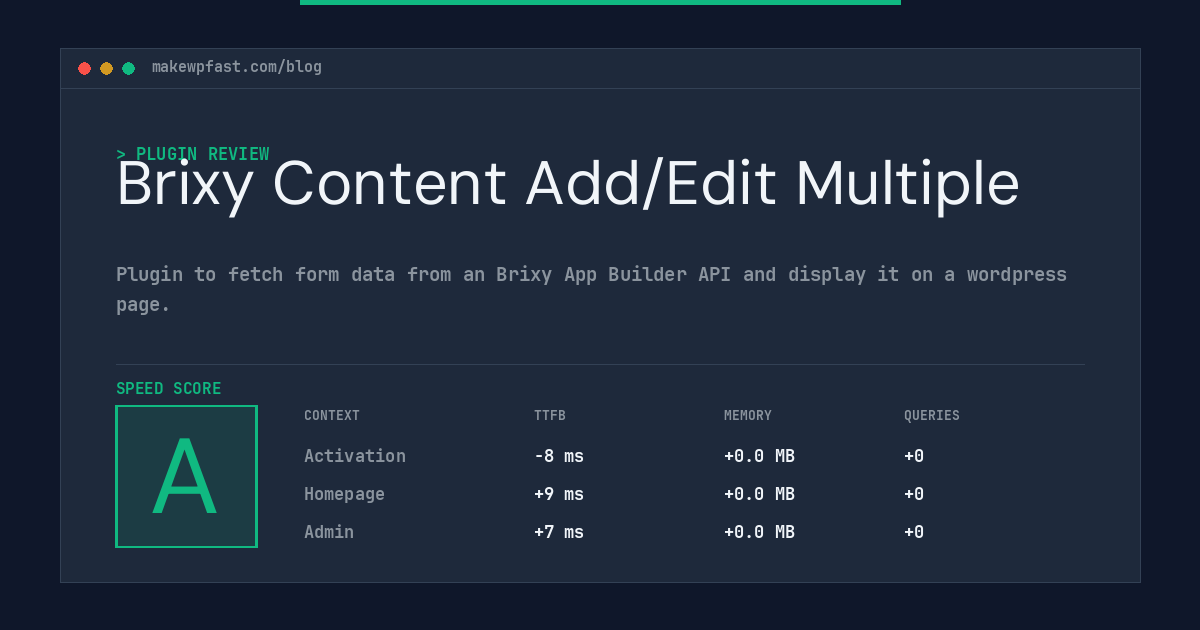1200x630 pixels.
Task: Click the plugin description paragraph
Action: coord(591,289)
